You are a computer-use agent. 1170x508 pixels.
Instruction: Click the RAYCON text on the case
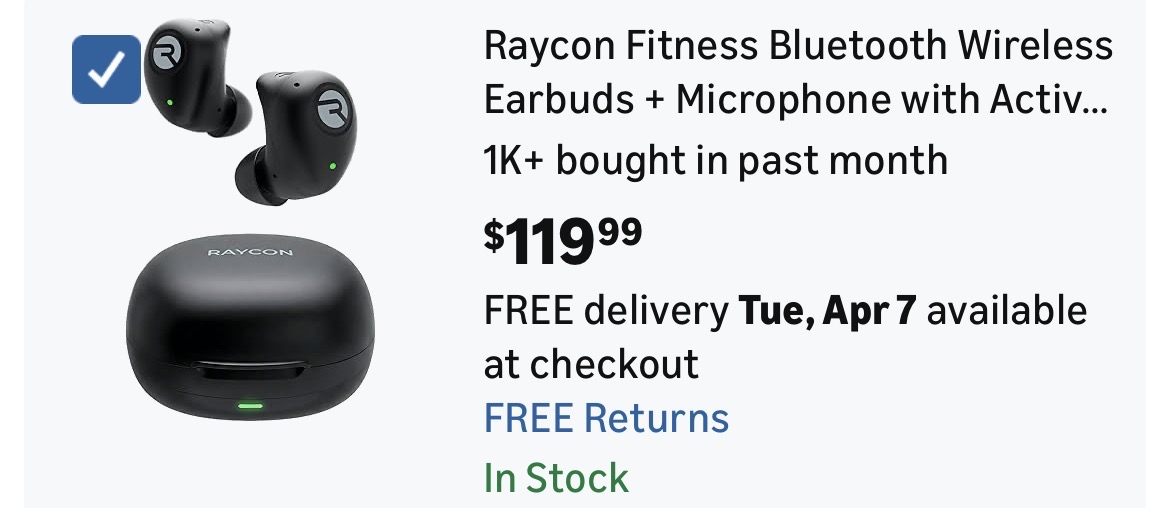250,252
